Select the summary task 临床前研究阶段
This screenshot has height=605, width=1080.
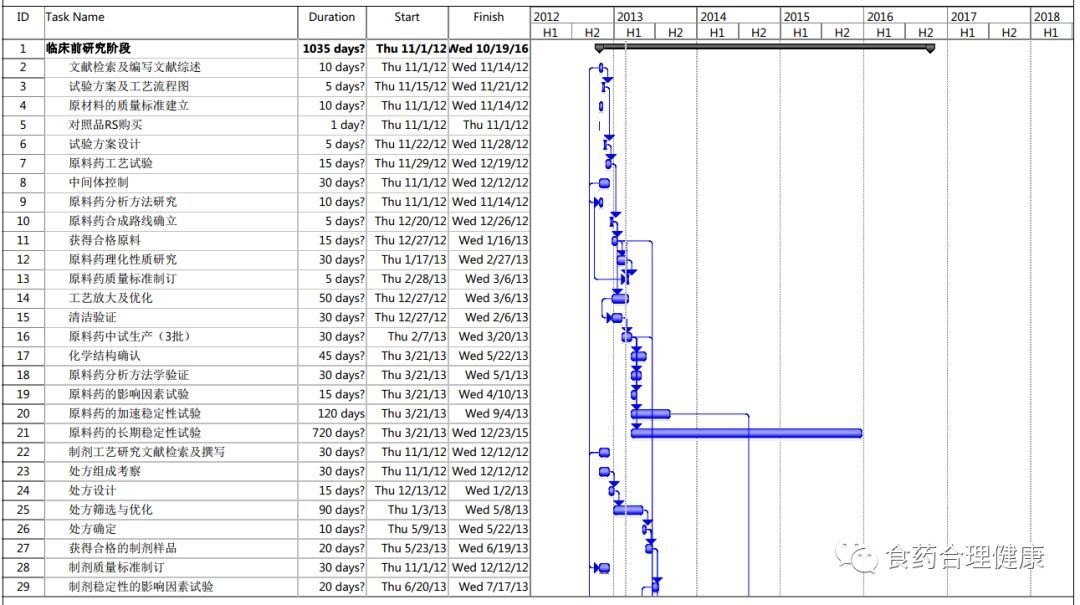tap(88, 48)
